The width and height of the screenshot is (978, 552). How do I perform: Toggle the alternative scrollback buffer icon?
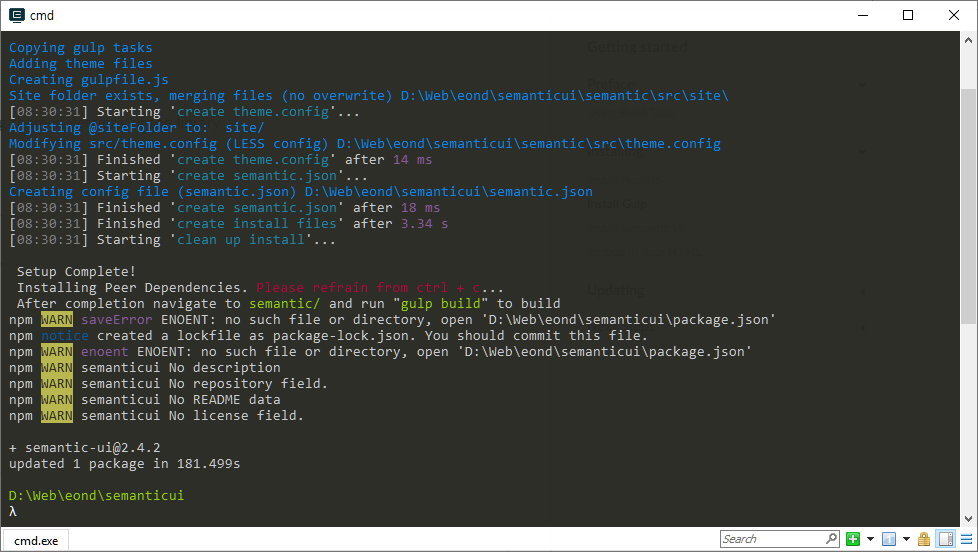[x=946, y=539]
